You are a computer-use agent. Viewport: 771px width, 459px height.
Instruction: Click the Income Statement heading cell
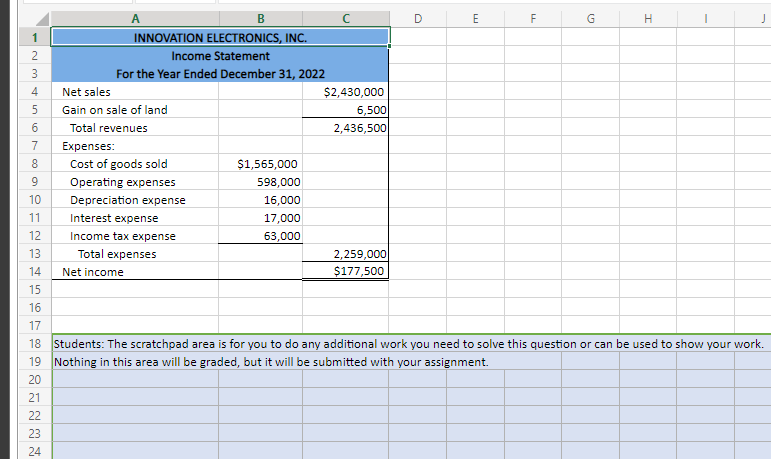point(220,56)
